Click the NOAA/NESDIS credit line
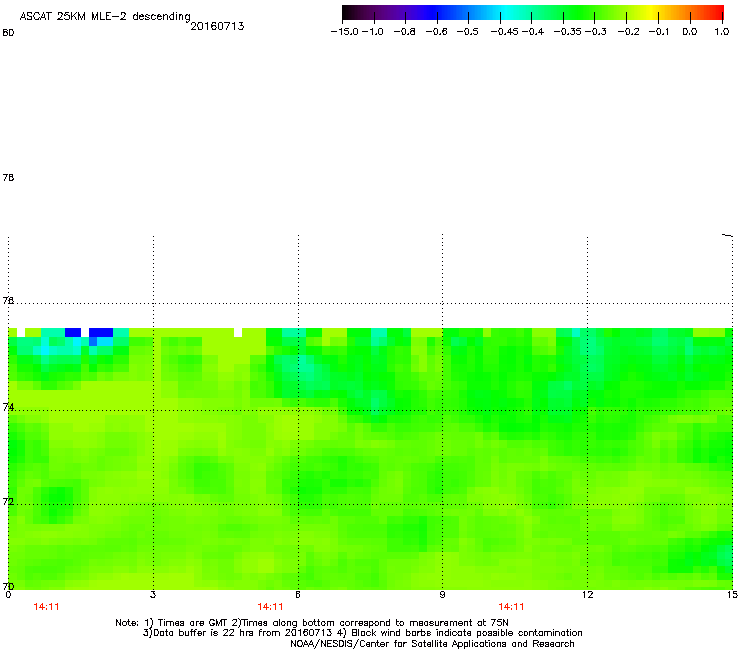The height and width of the screenshot is (650, 740). point(432,644)
